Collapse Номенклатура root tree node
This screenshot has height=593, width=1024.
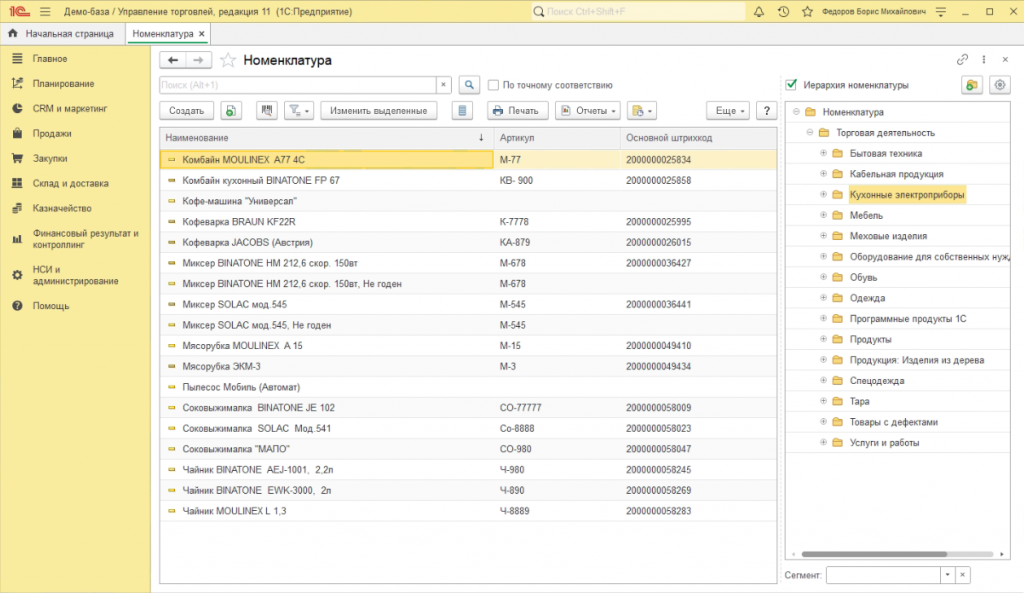[x=796, y=112]
